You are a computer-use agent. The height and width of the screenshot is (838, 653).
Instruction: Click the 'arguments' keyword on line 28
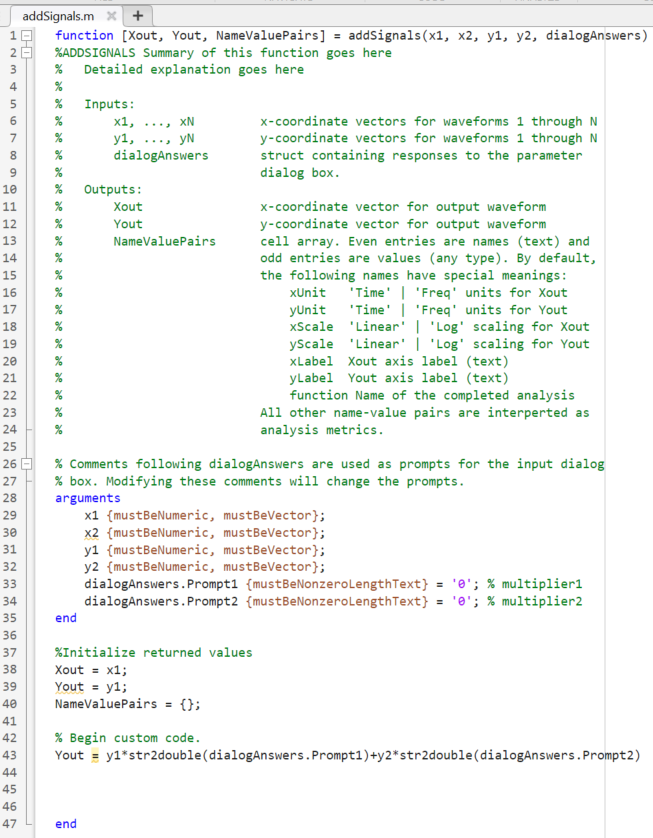click(x=87, y=498)
